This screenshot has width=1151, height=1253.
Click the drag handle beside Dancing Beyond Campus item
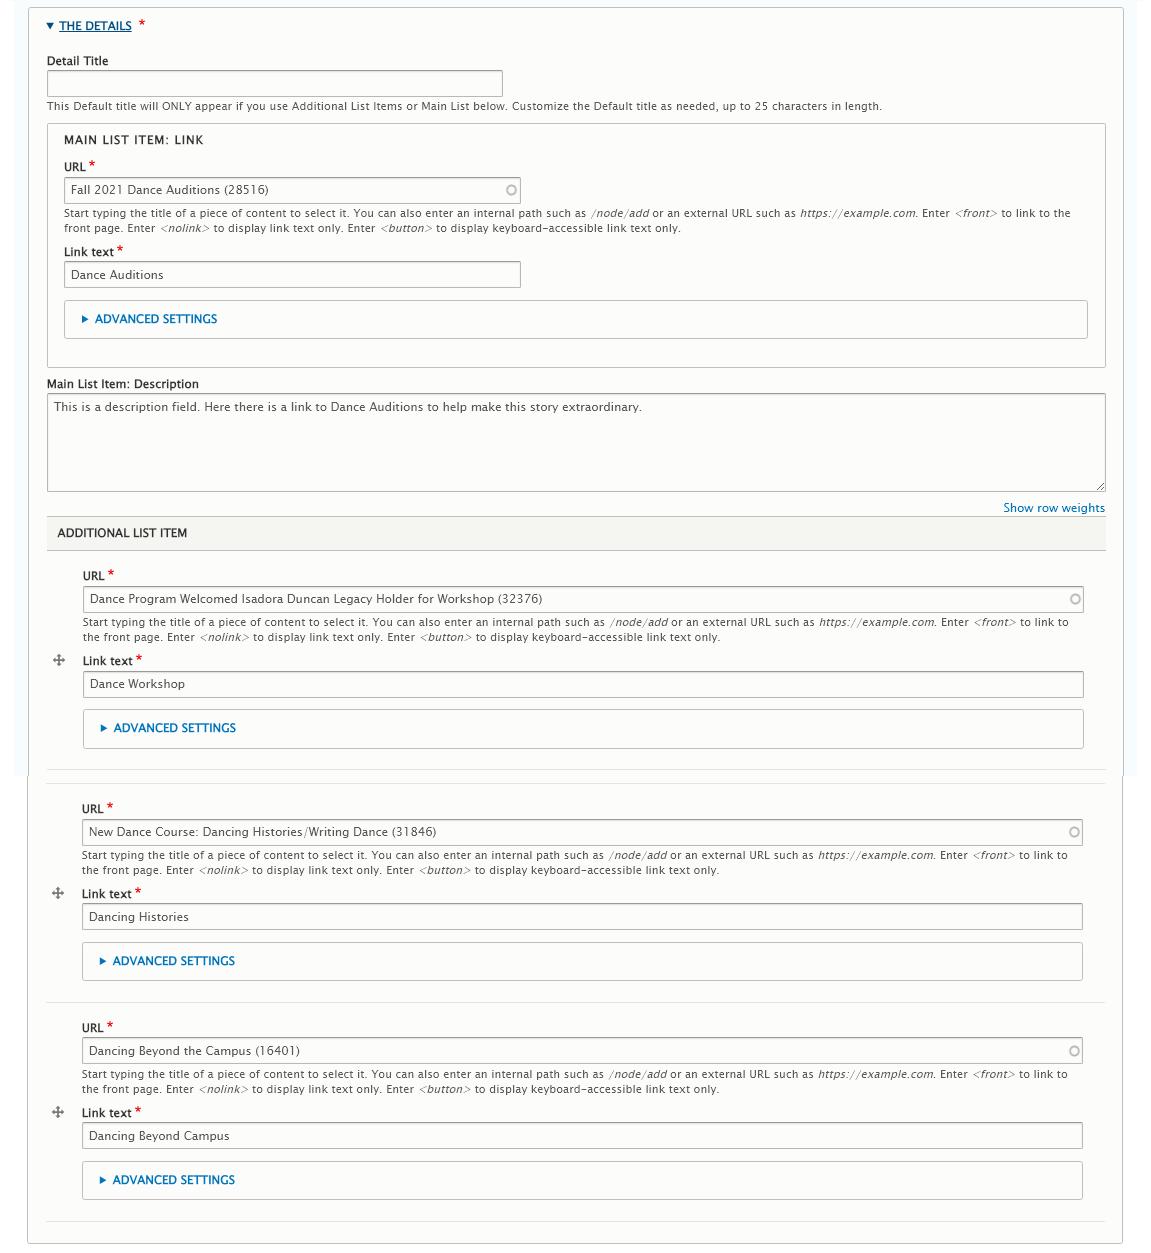(58, 1112)
